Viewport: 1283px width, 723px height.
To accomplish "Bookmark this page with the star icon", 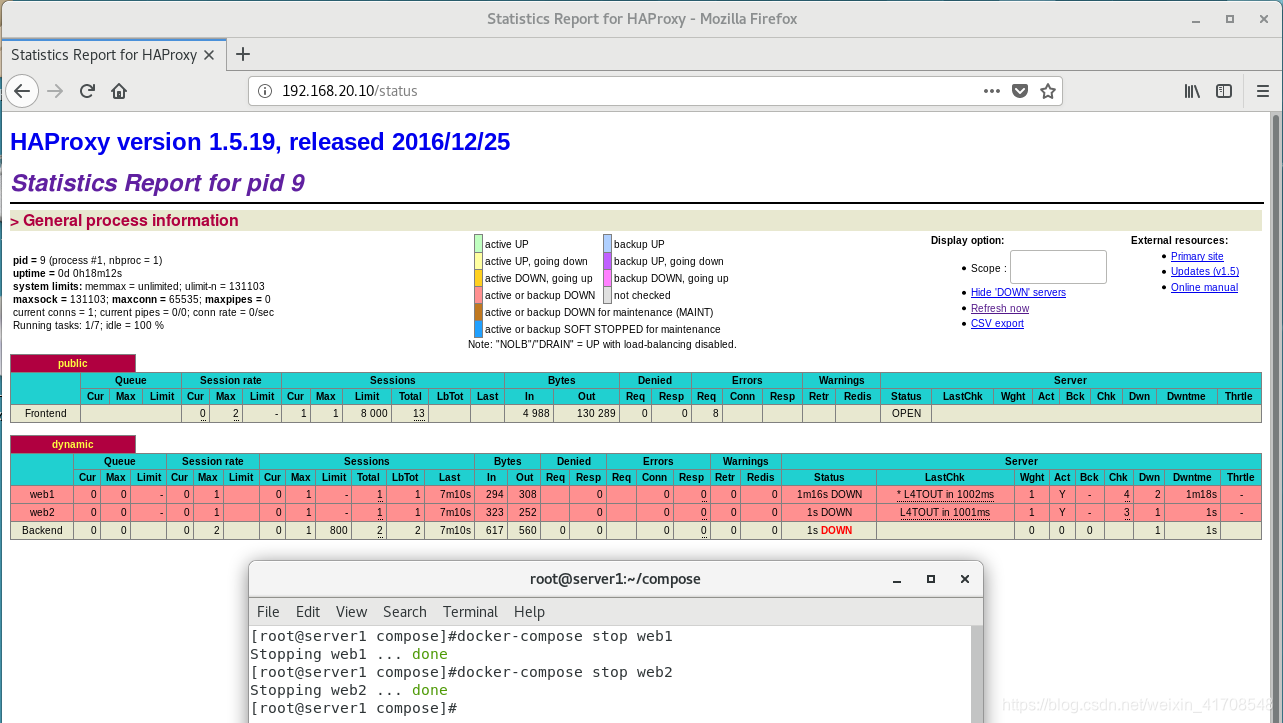I will (x=1048, y=91).
